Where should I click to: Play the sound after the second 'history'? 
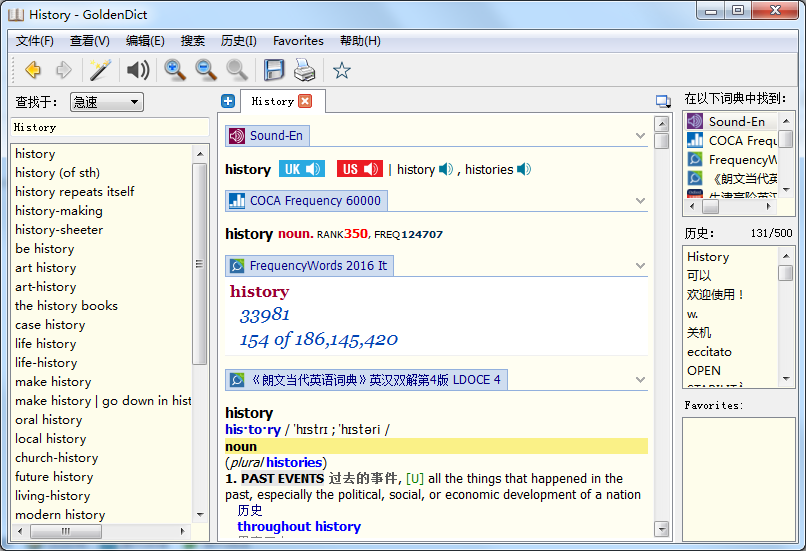point(446,169)
